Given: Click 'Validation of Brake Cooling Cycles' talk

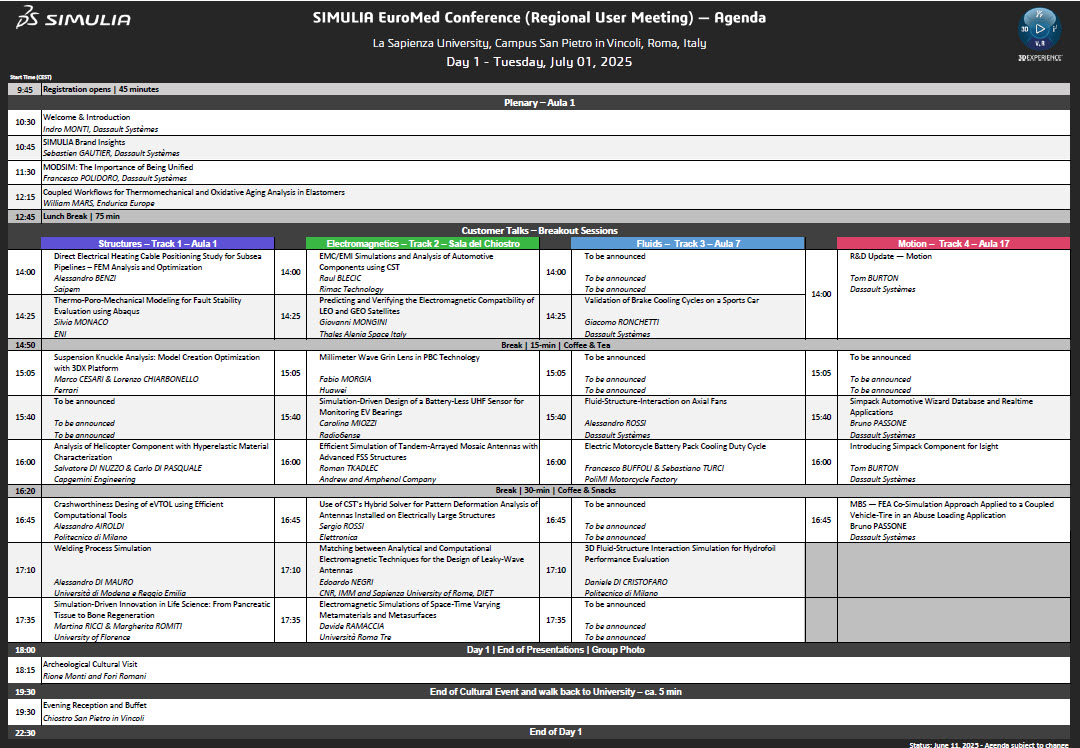Looking at the screenshot, I should click(672, 300).
